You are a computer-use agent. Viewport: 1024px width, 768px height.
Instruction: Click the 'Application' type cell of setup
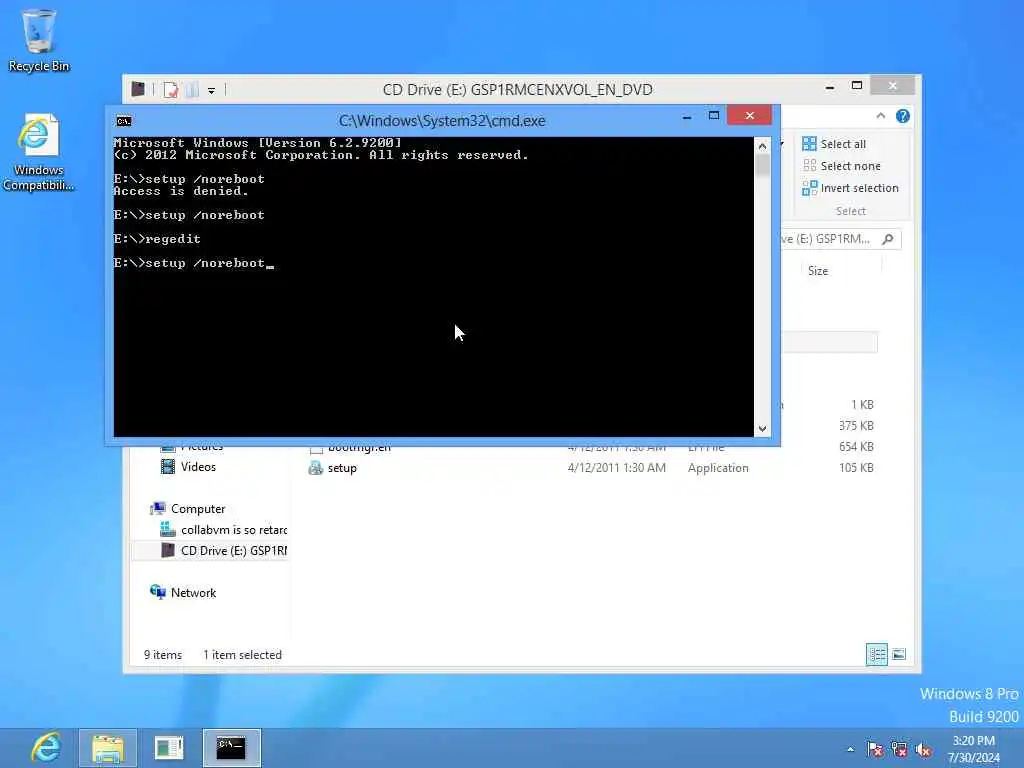[718, 468]
